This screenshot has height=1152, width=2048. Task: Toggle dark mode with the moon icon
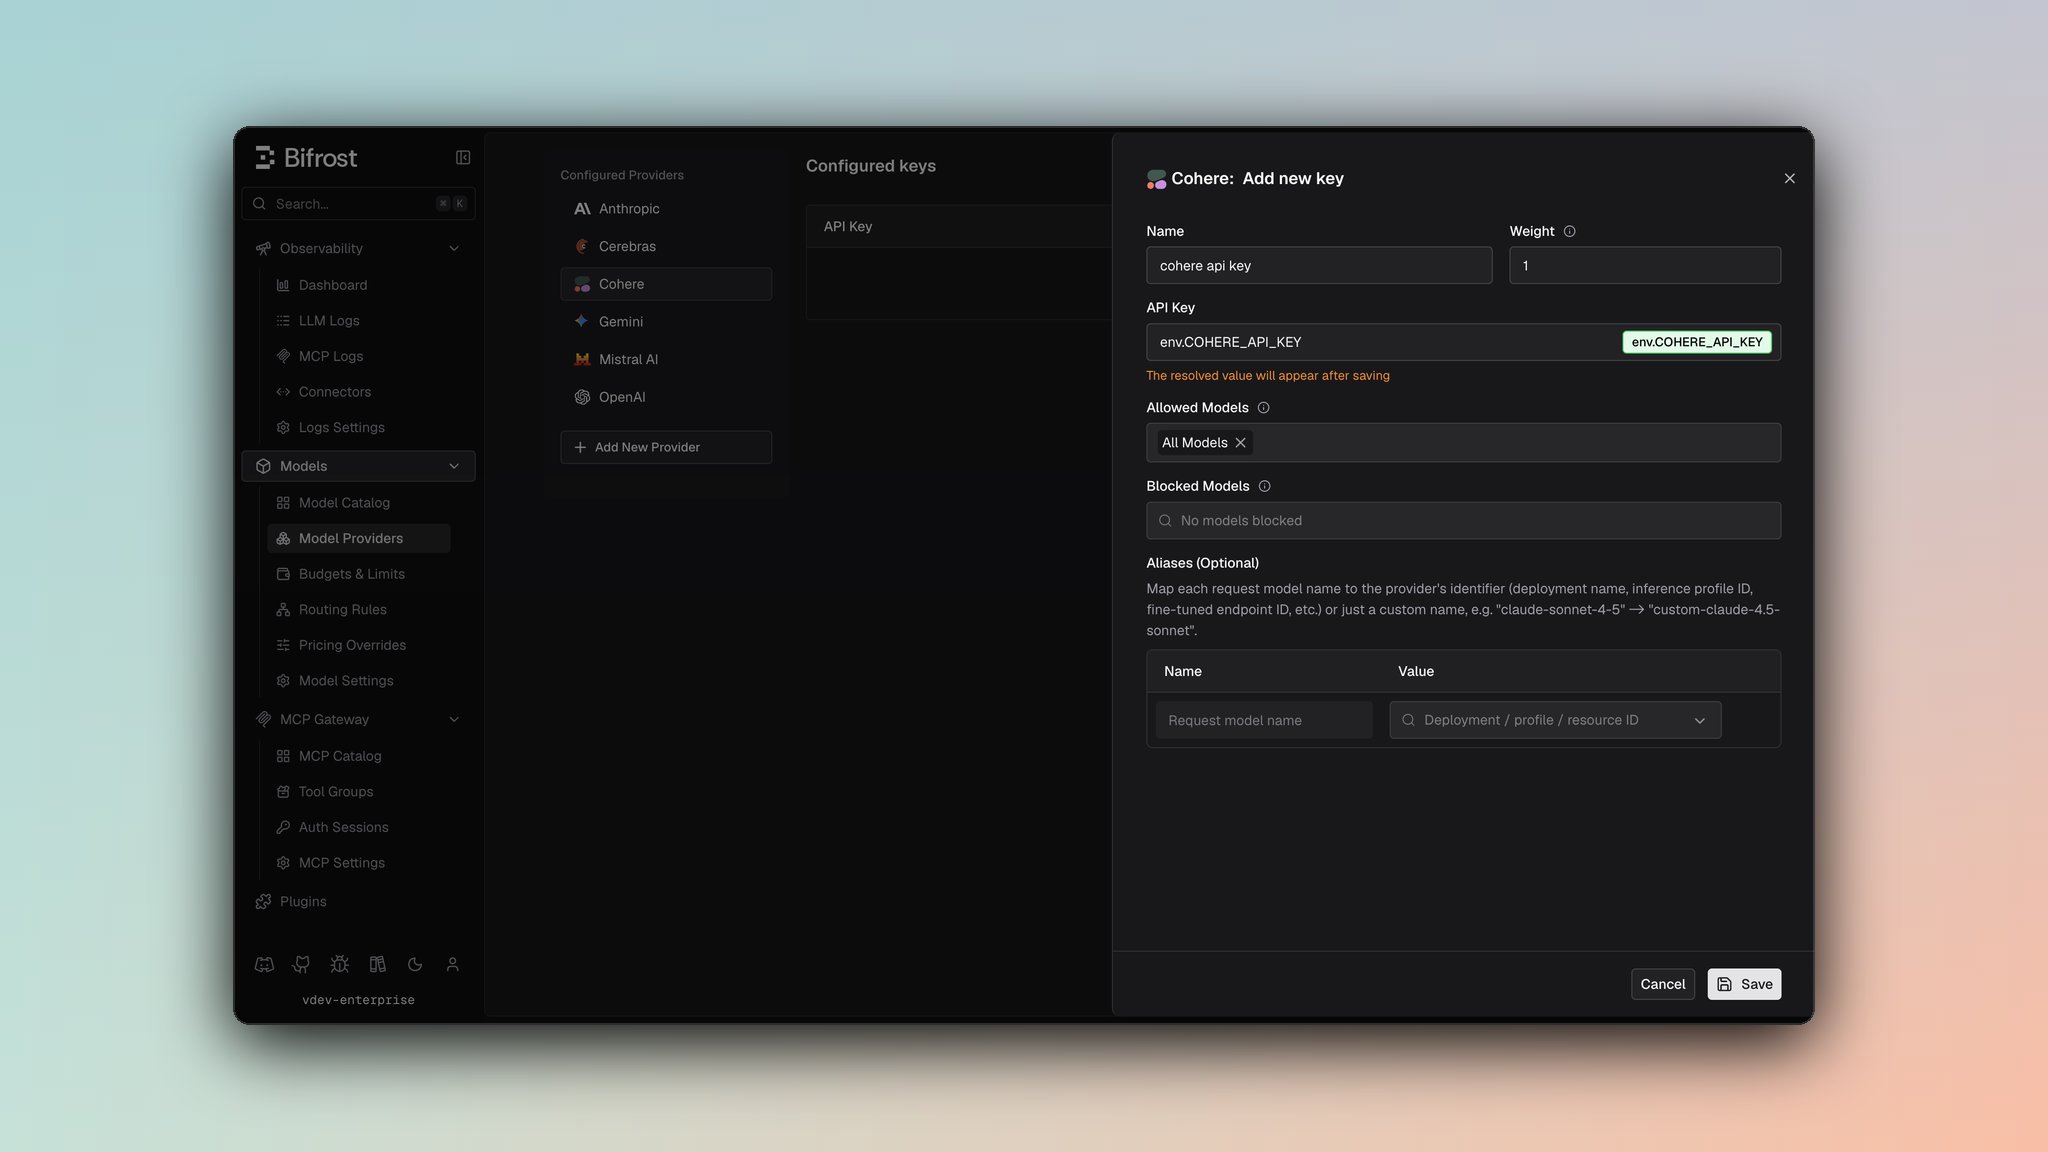(x=415, y=964)
